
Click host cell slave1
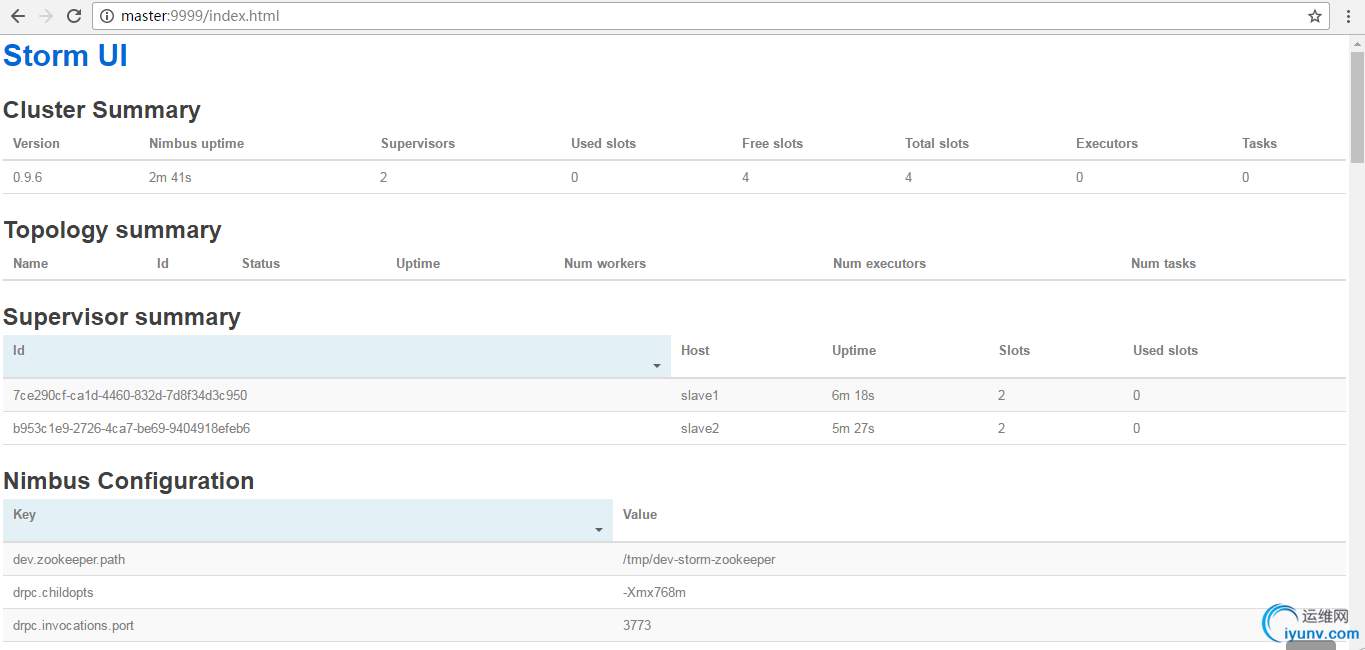click(700, 395)
